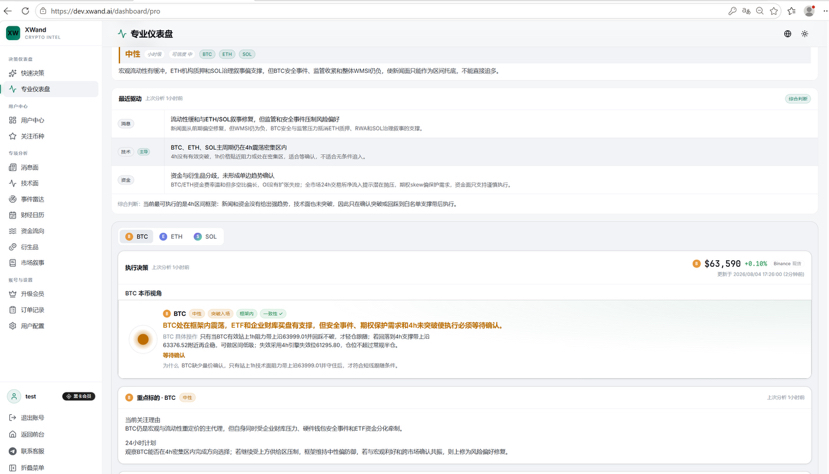Open the browser profile avatar

(809, 11)
